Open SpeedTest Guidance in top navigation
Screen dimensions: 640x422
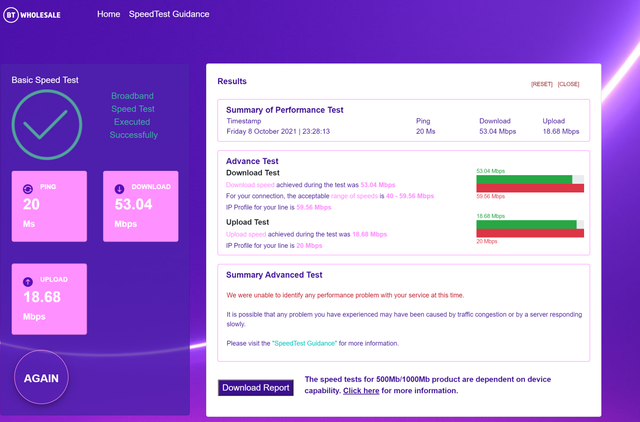[169, 14]
